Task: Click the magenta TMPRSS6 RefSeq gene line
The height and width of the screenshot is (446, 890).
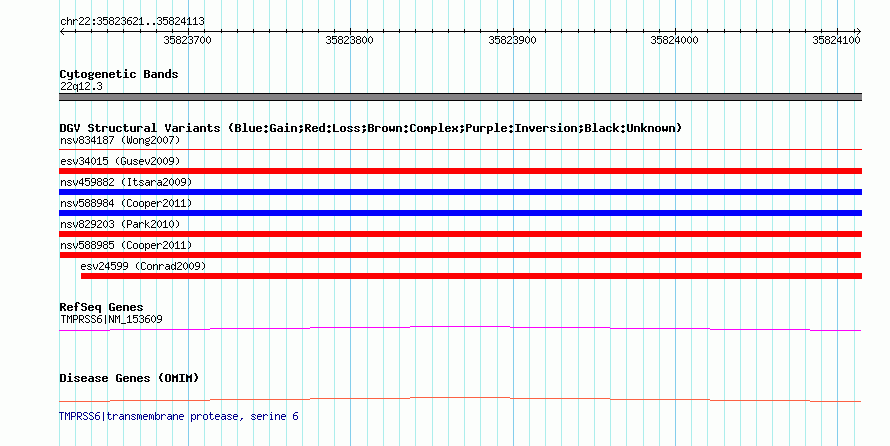Action: (460, 328)
